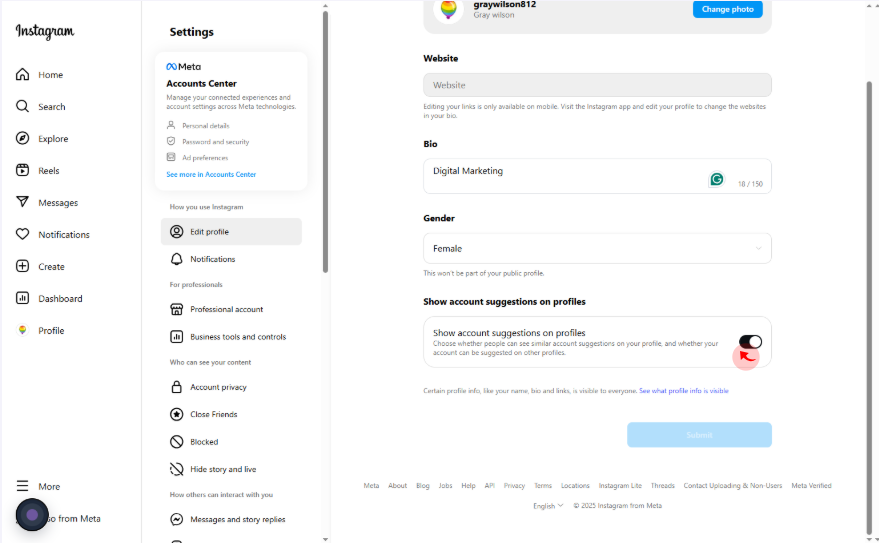879x543 pixels.
Task: Expand the More hamburger menu
Action: tap(22, 486)
